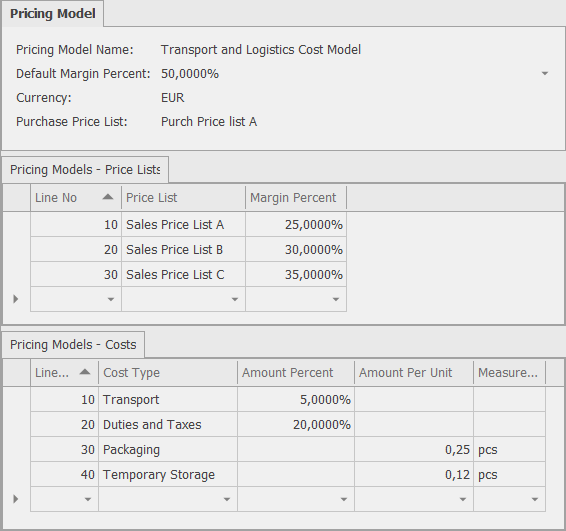Open the Pricing Models - Costs tab
Viewport: 566px width, 531px height.
pos(73,345)
